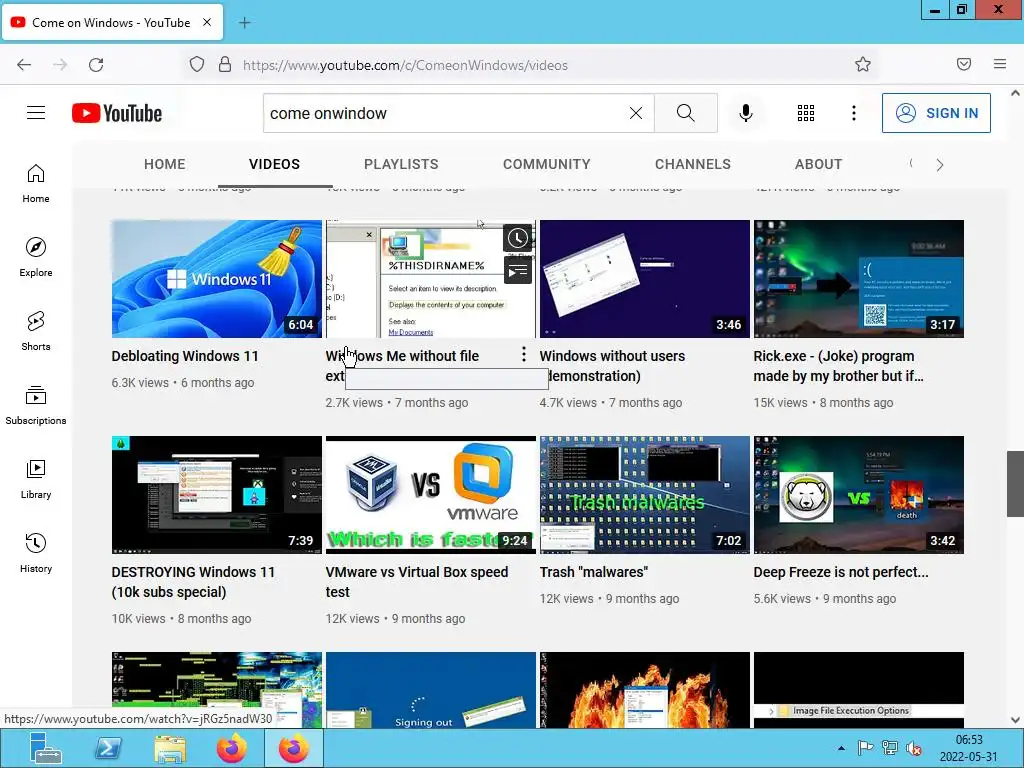The width and height of the screenshot is (1024, 768).
Task: Open the COMMUNITY tab
Action: (x=547, y=165)
